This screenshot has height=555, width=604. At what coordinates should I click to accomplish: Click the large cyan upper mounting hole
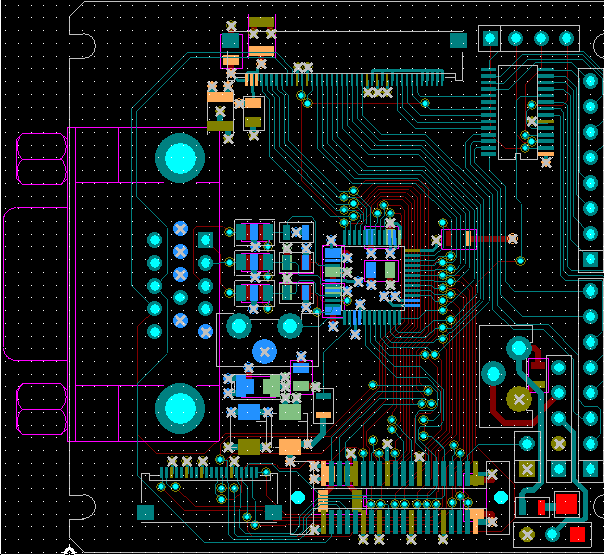point(180,158)
